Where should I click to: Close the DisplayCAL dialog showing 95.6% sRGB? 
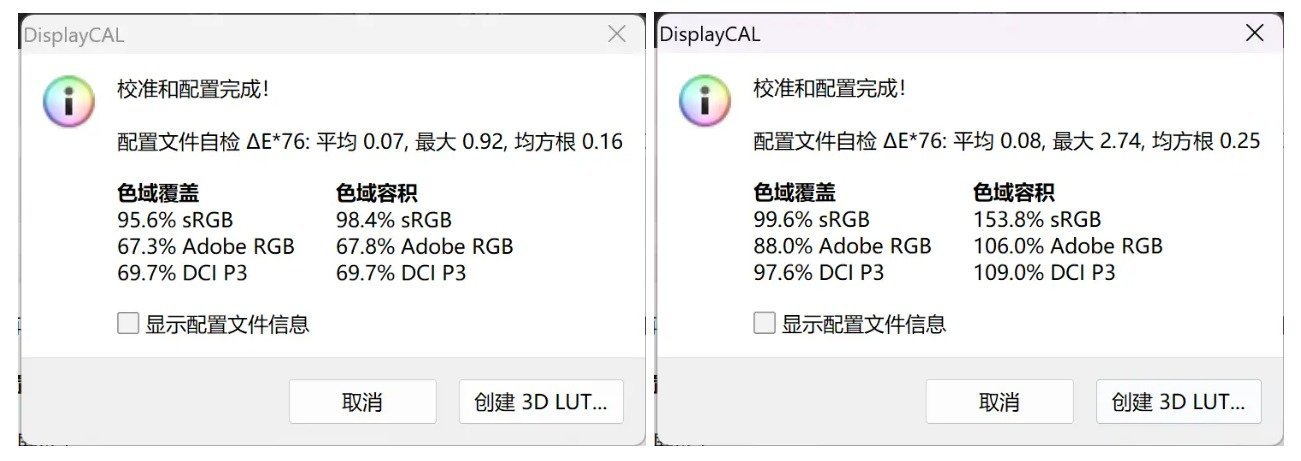(x=617, y=35)
